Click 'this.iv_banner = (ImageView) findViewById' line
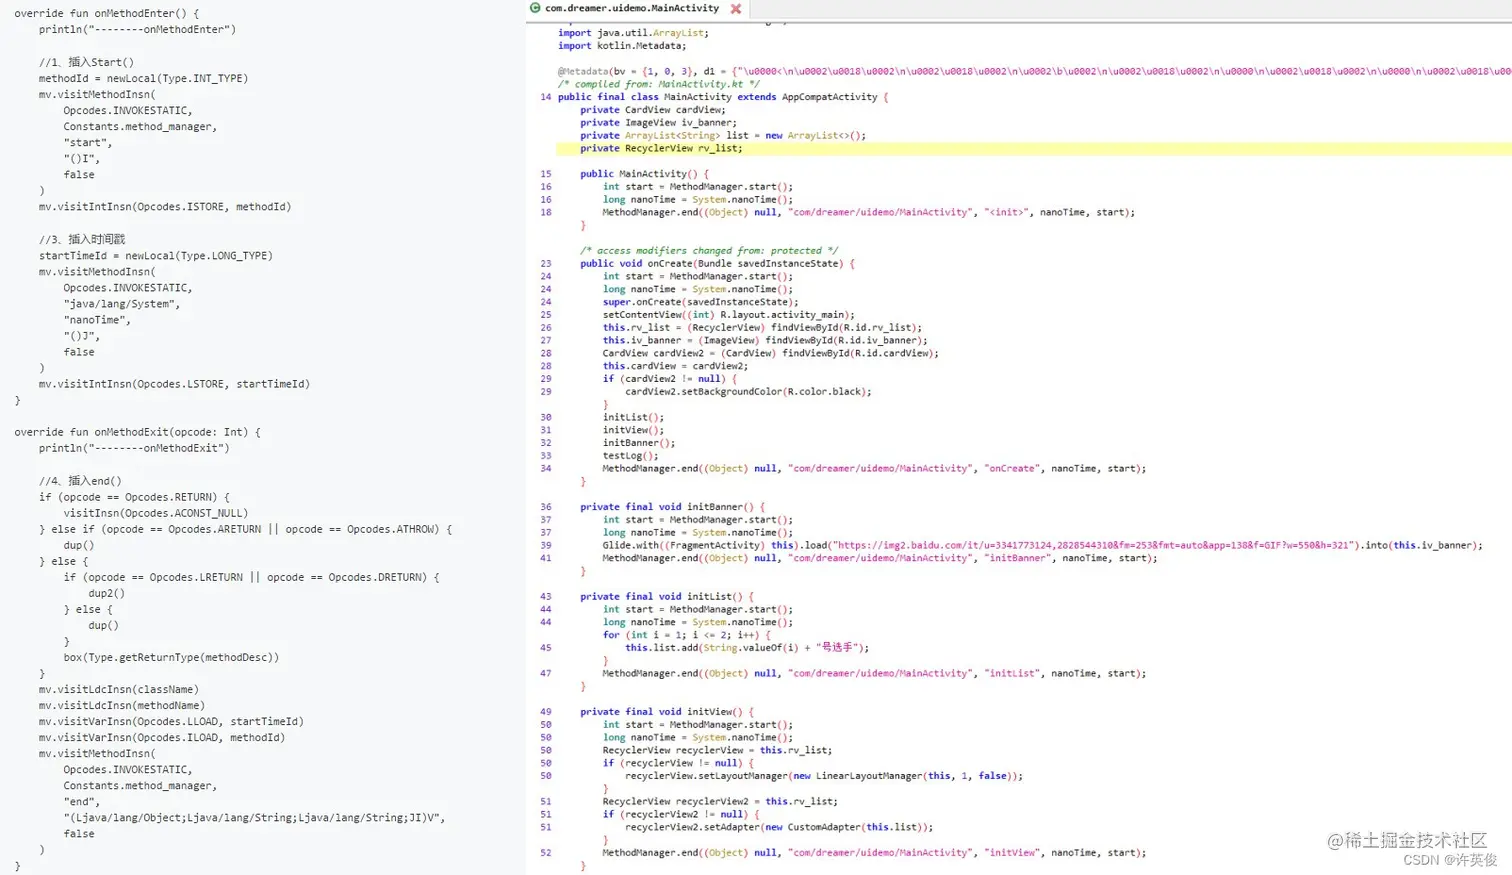The height and width of the screenshot is (875, 1512). coord(766,340)
